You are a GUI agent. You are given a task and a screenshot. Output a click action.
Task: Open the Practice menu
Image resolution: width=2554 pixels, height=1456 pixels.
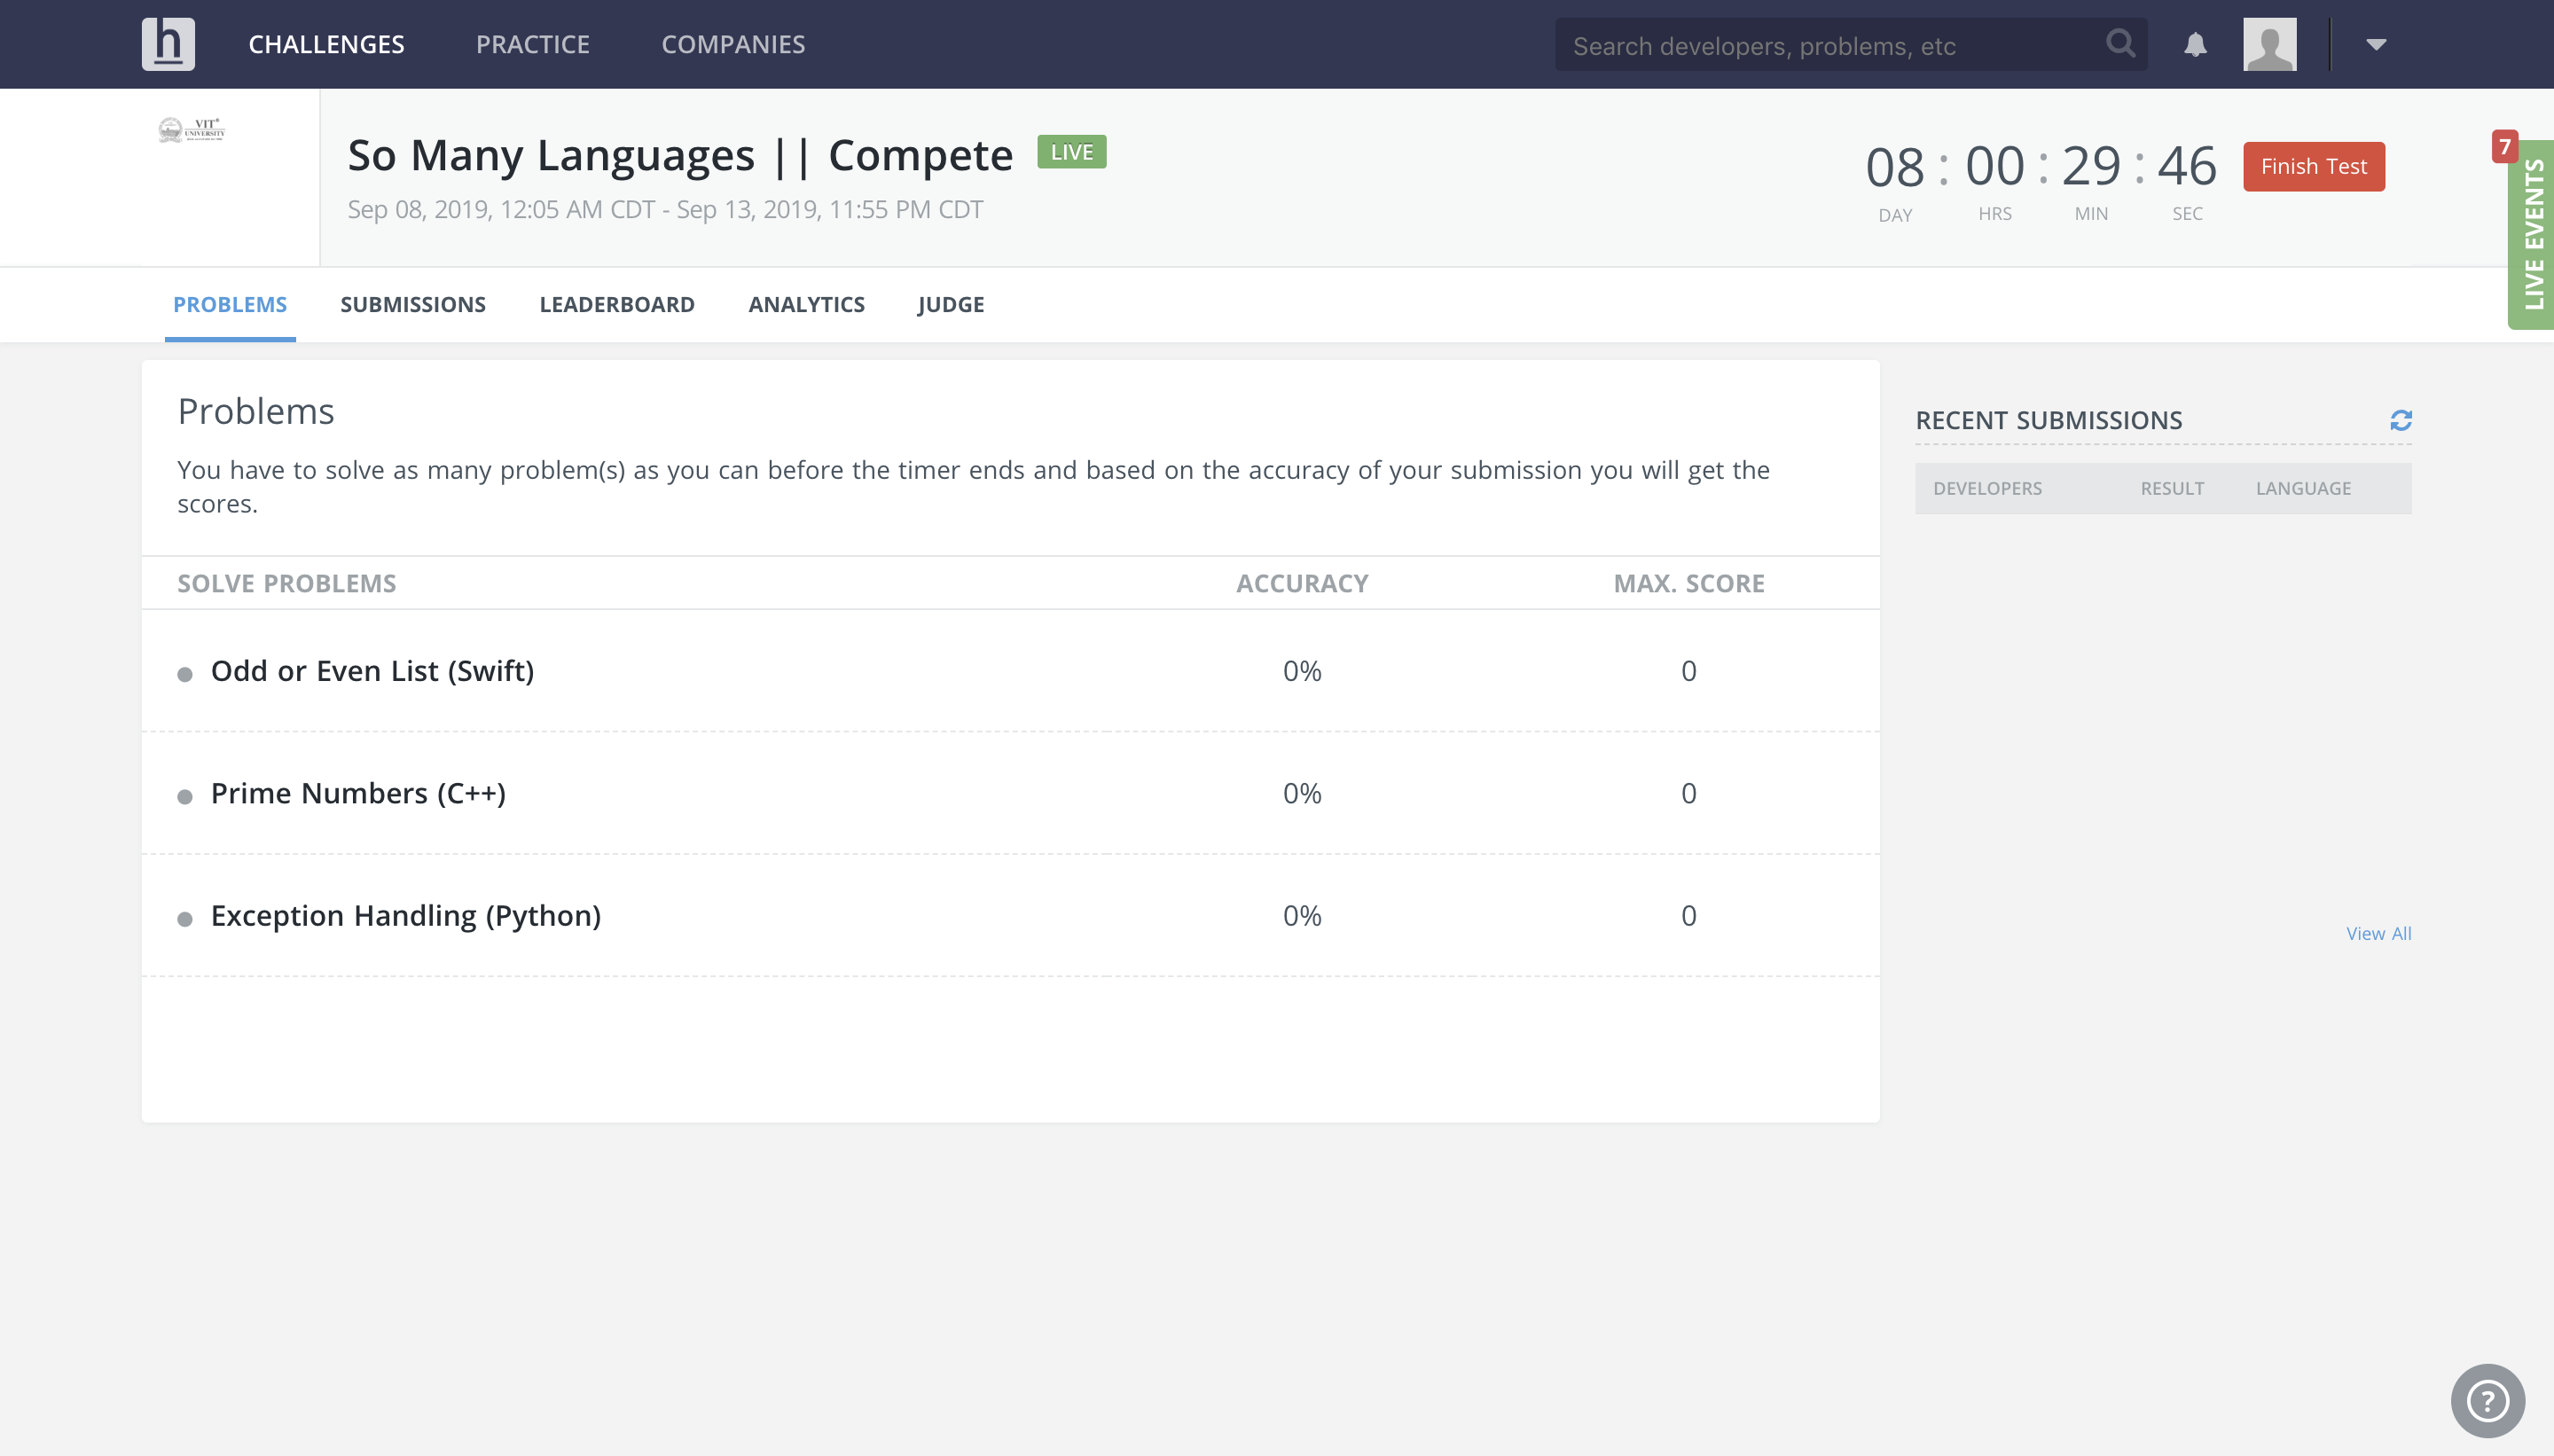[532, 44]
